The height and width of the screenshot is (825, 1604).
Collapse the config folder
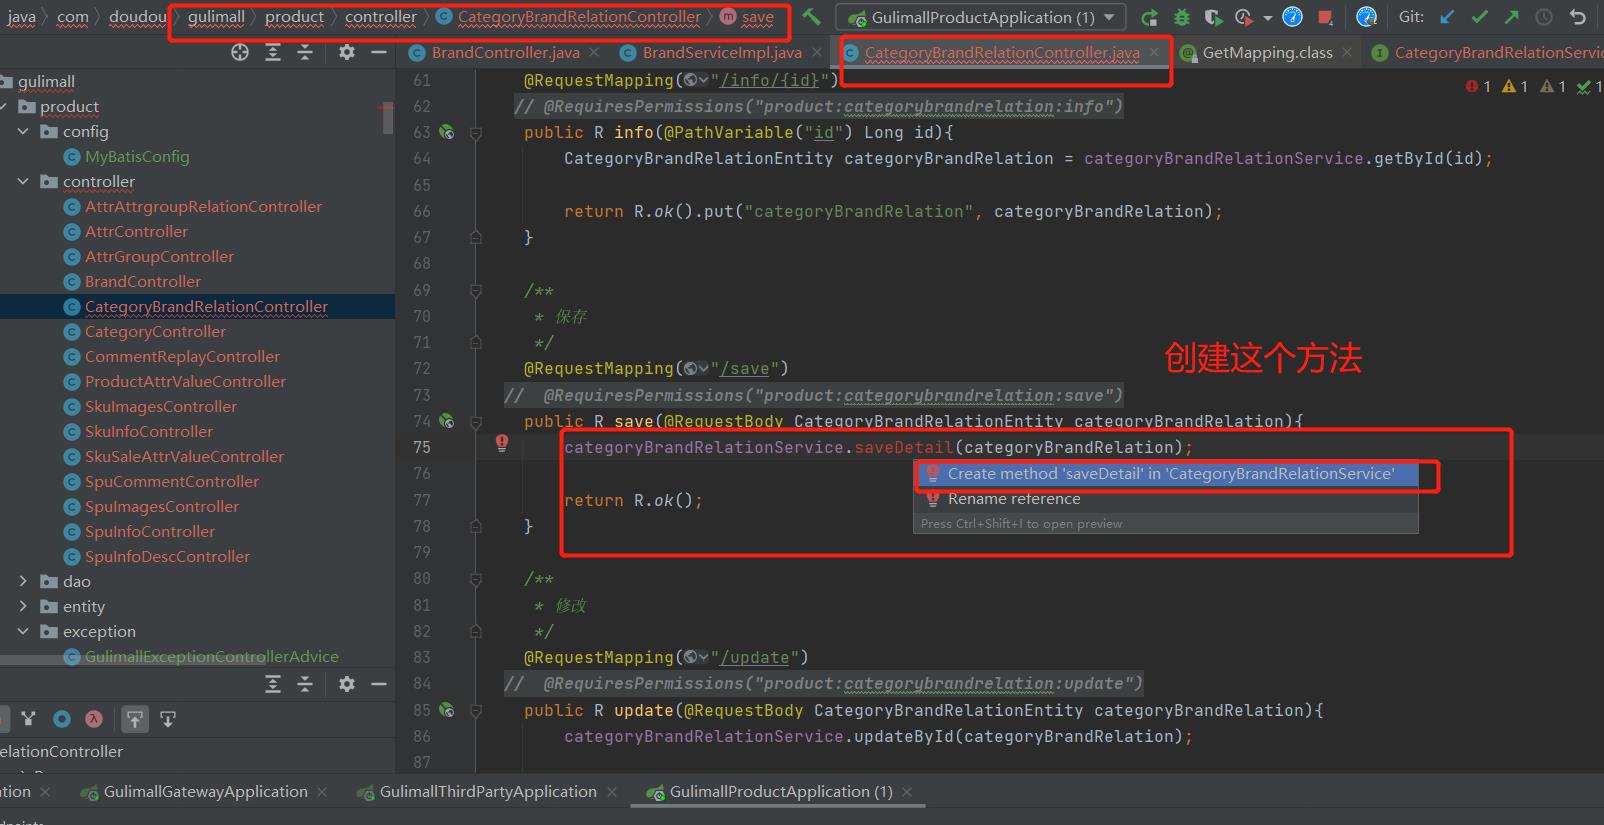pos(23,131)
